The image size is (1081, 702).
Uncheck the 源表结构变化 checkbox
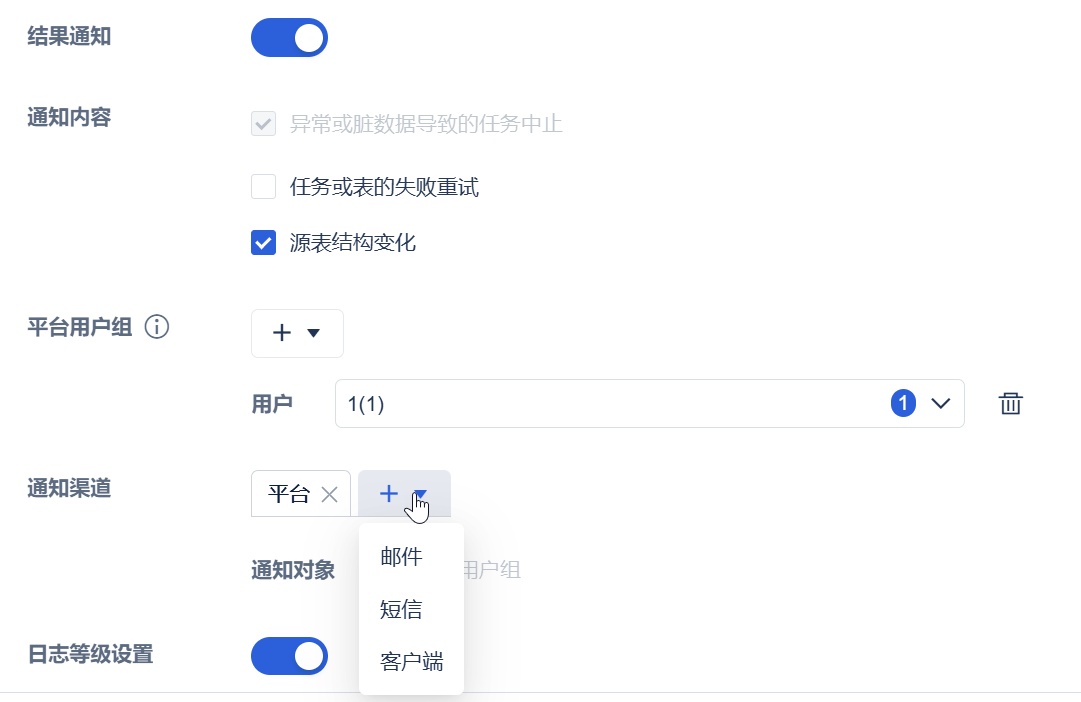point(264,243)
